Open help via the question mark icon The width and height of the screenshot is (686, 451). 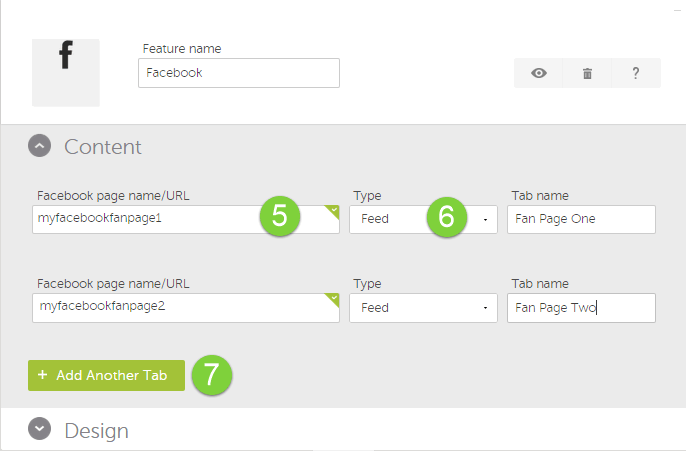point(636,73)
